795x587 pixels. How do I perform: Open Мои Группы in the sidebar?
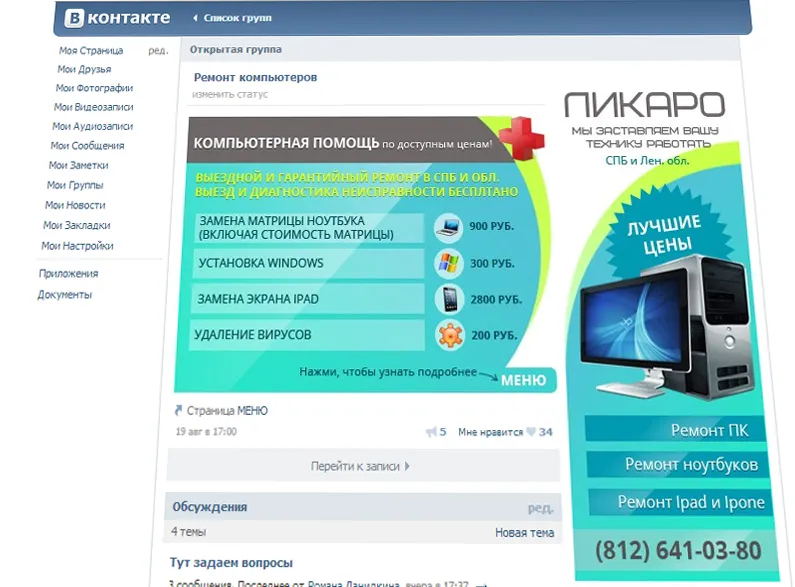pos(75,186)
